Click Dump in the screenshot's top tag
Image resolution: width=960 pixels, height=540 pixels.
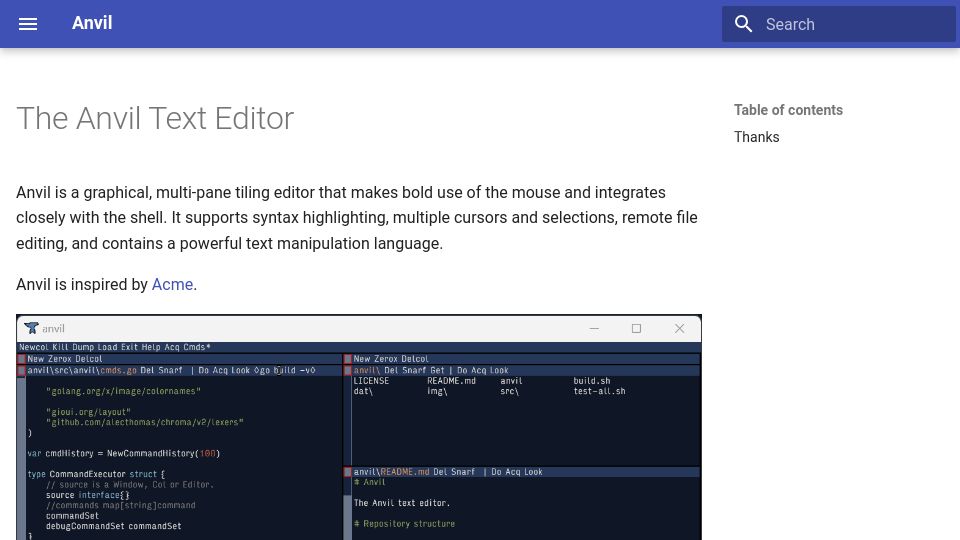click(83, 347)
